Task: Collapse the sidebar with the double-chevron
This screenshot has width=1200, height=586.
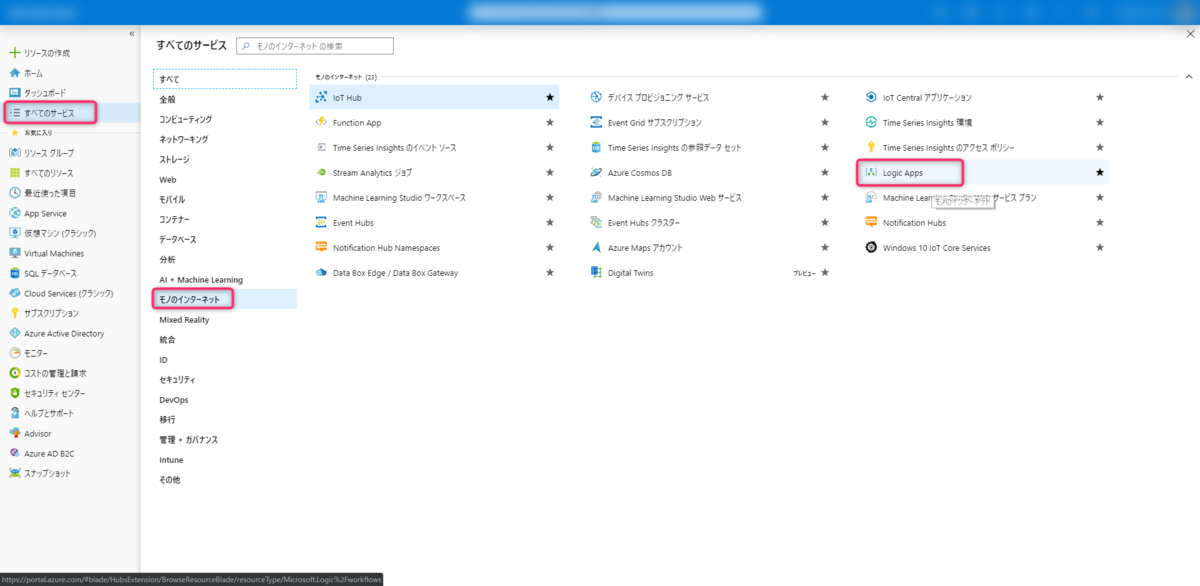Action: click(x=132, y=34)
